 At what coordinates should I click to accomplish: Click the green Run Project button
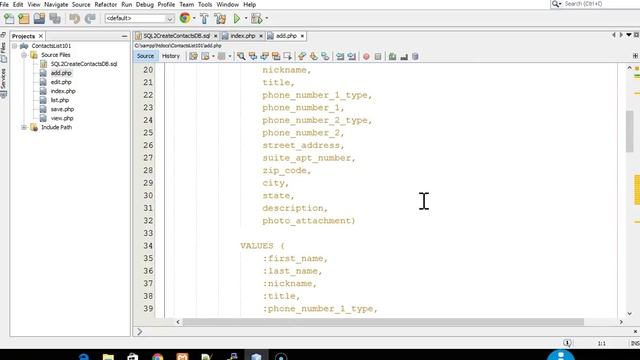(237, 18)
